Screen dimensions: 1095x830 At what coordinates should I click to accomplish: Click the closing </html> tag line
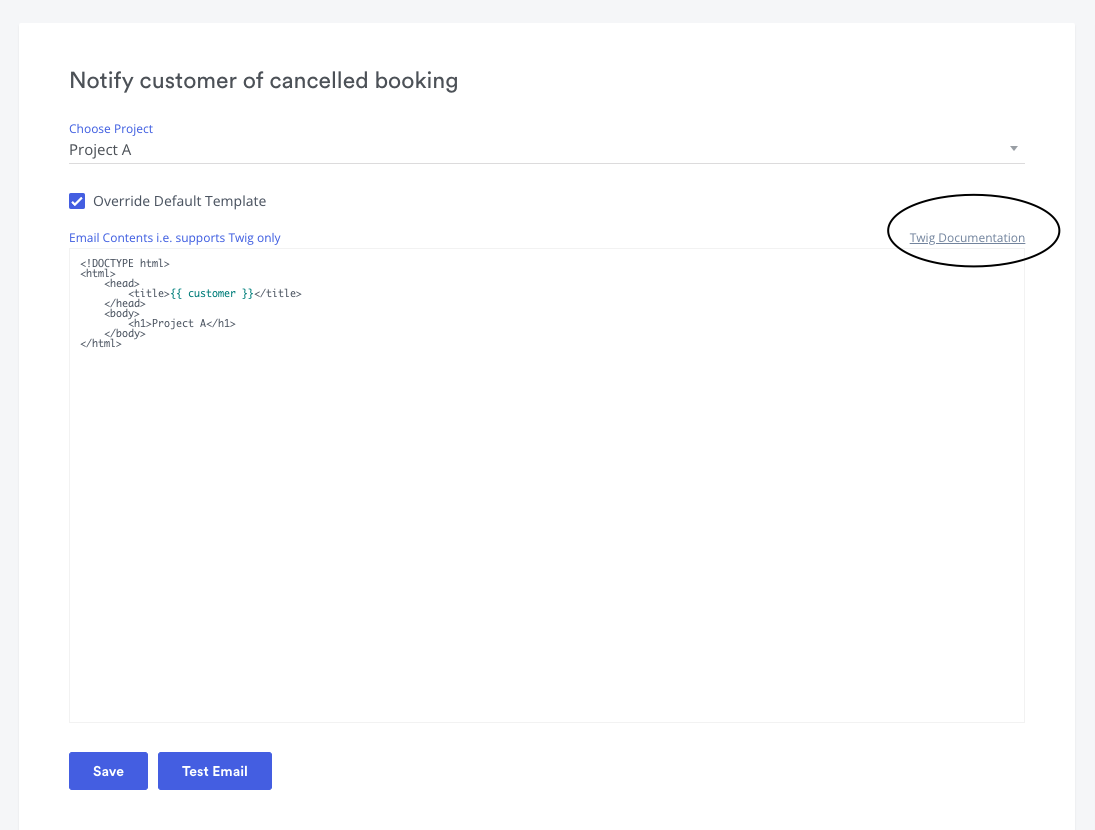coord(101,343)
